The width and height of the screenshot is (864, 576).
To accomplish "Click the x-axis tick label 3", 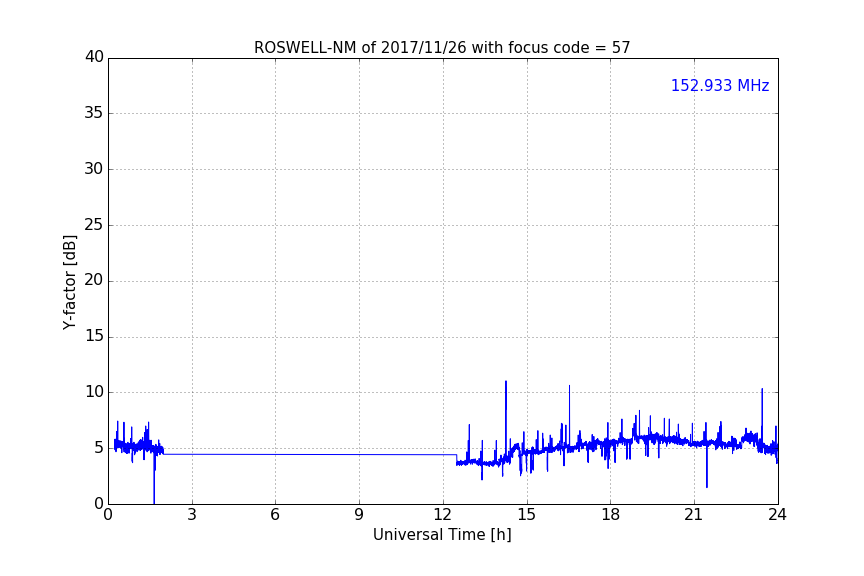I will click(x=192, y=515).
